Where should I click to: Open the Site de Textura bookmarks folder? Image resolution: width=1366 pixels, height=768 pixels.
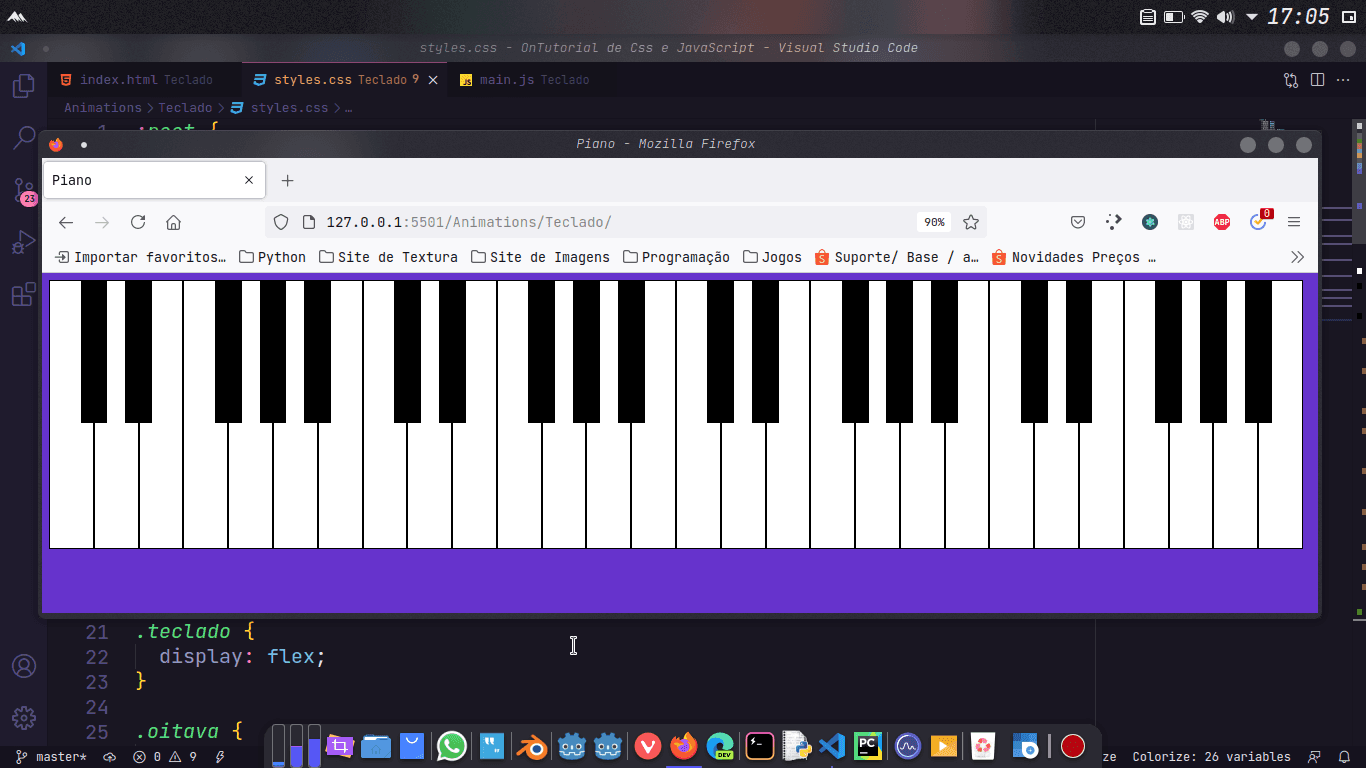(x=388, y=257)
